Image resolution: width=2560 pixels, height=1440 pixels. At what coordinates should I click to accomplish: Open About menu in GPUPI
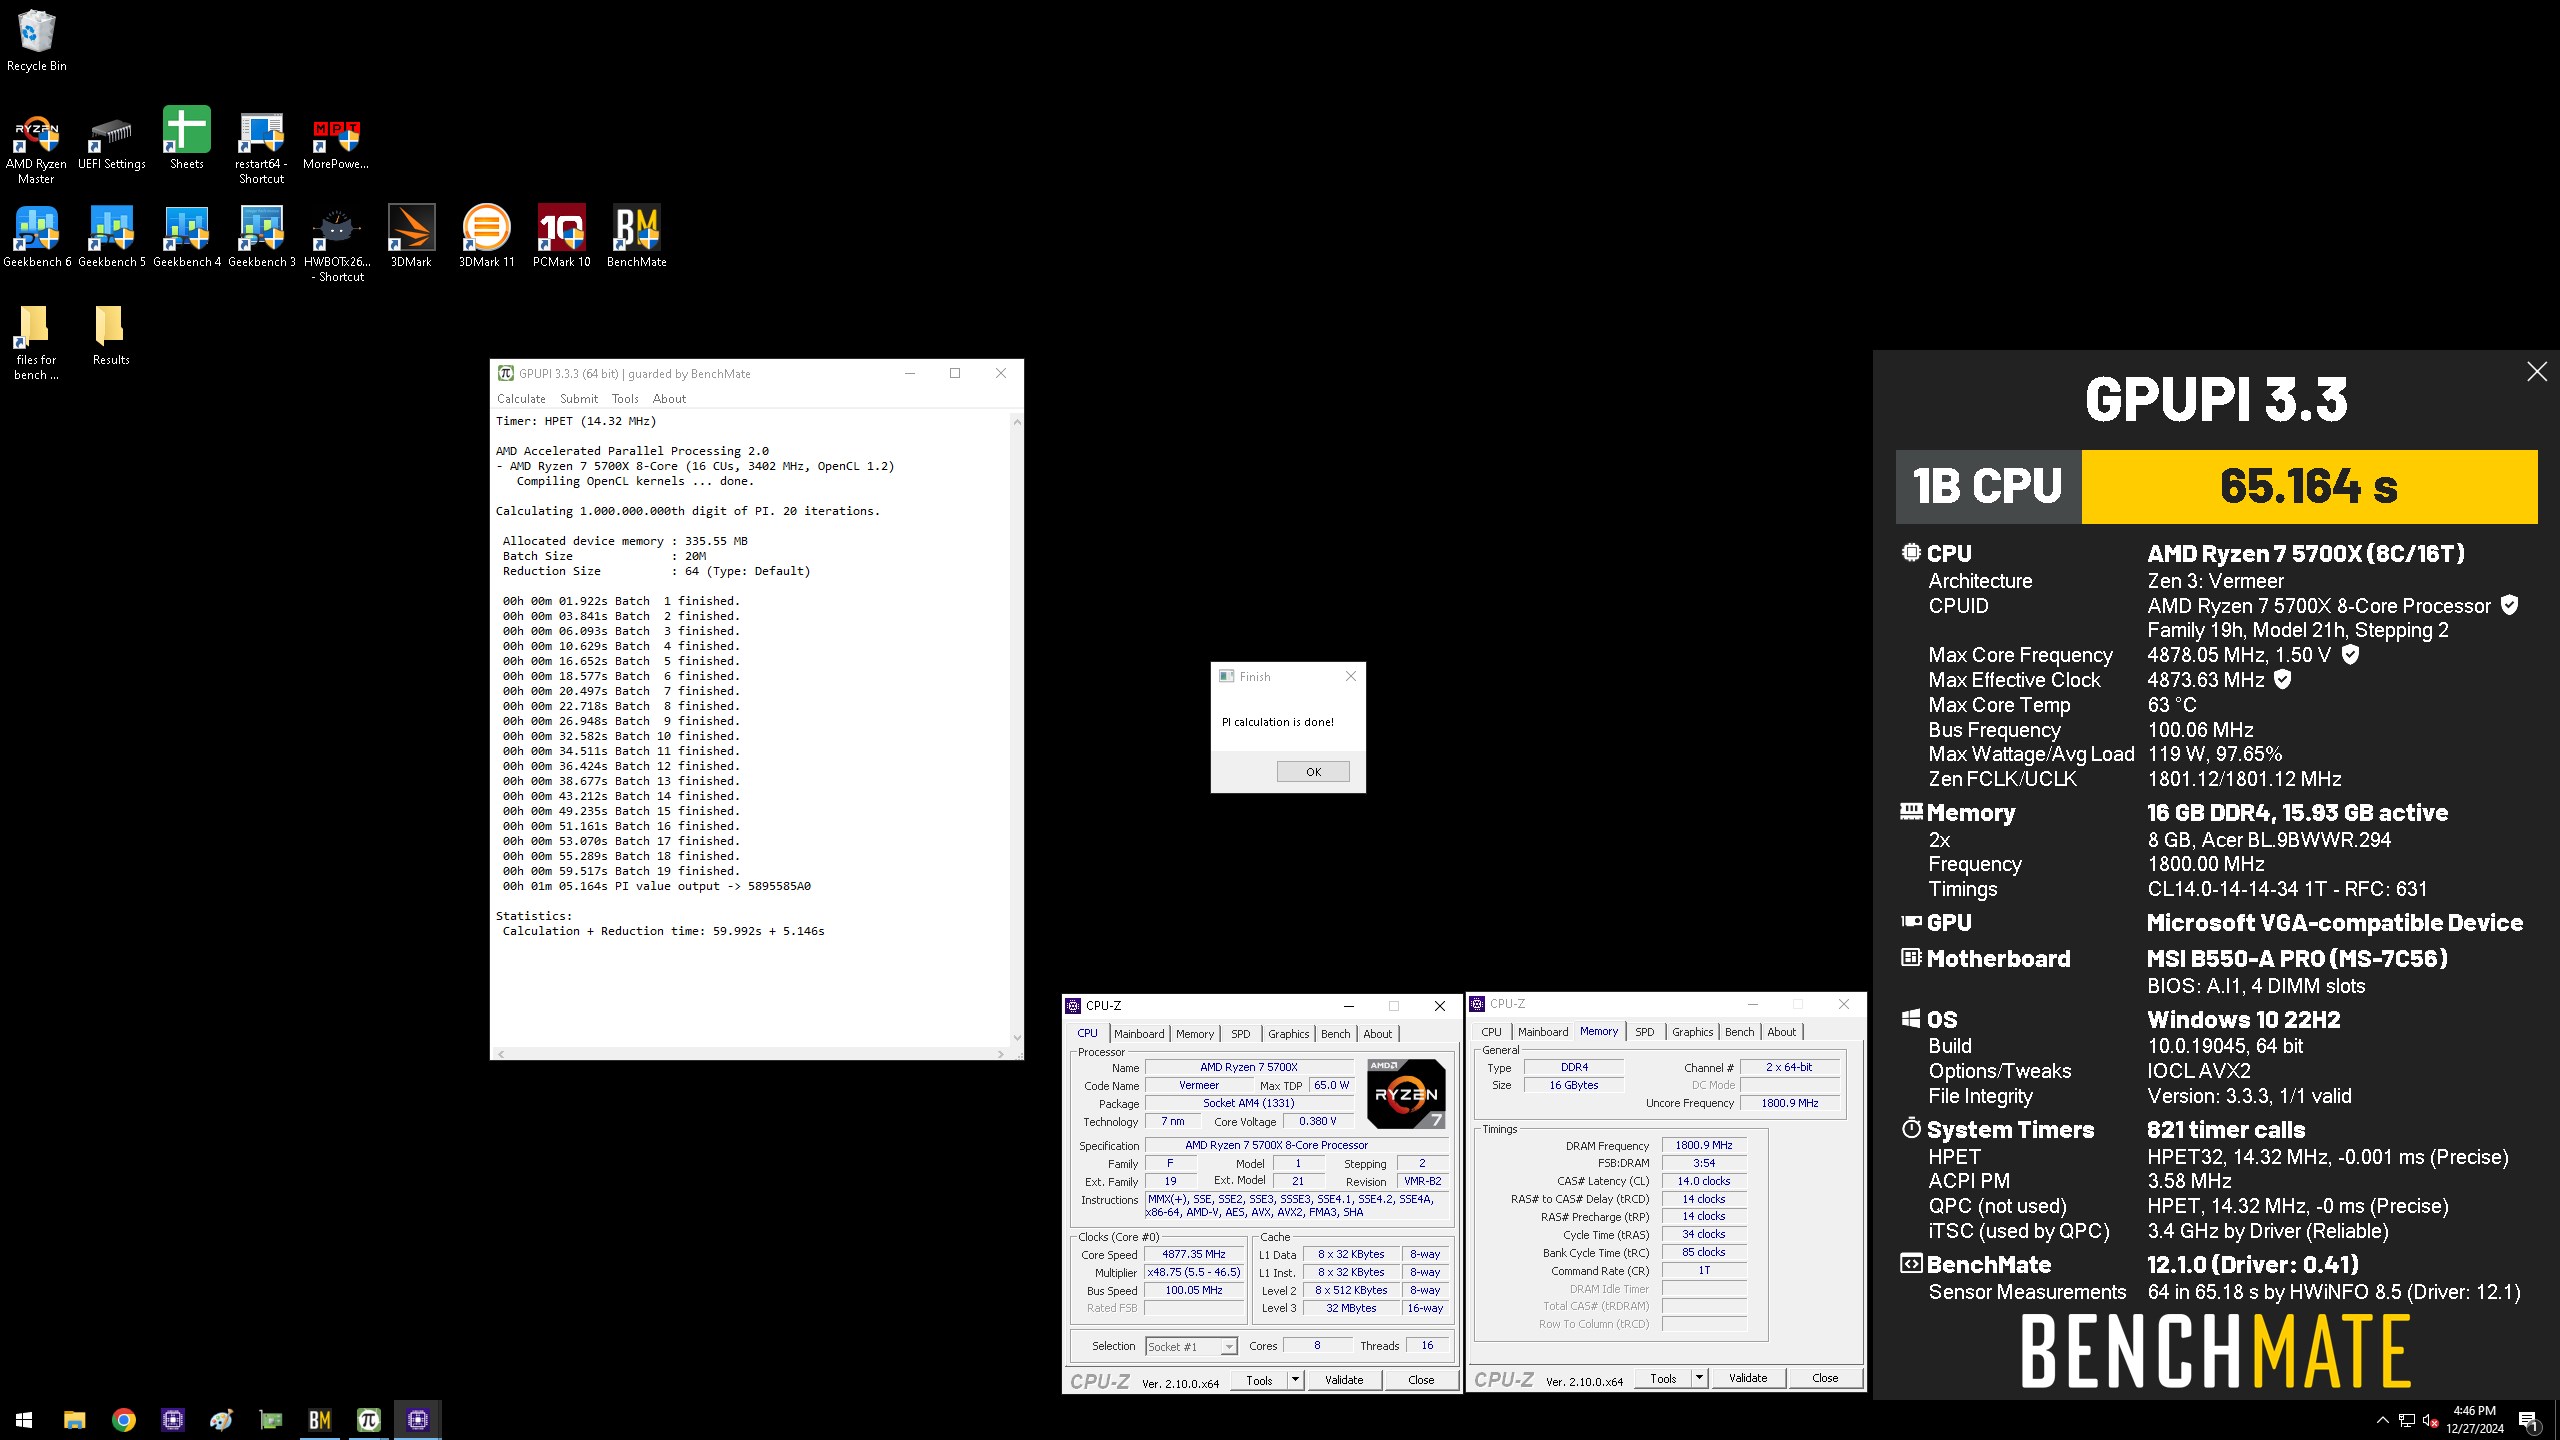669,398
